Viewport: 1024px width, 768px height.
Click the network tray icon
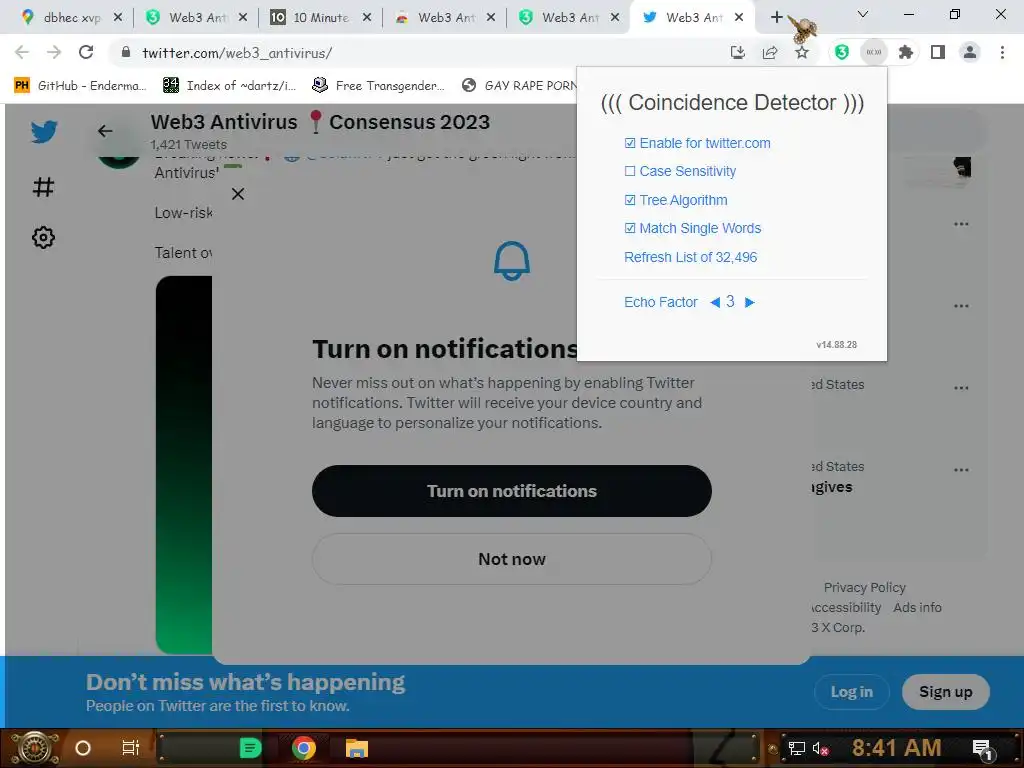797,748
